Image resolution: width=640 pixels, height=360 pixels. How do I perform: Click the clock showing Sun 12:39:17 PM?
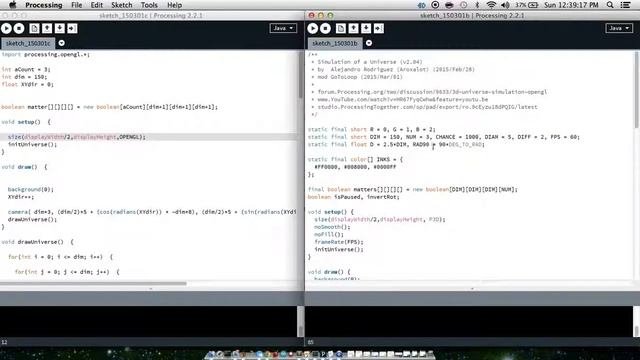point(571,5)
